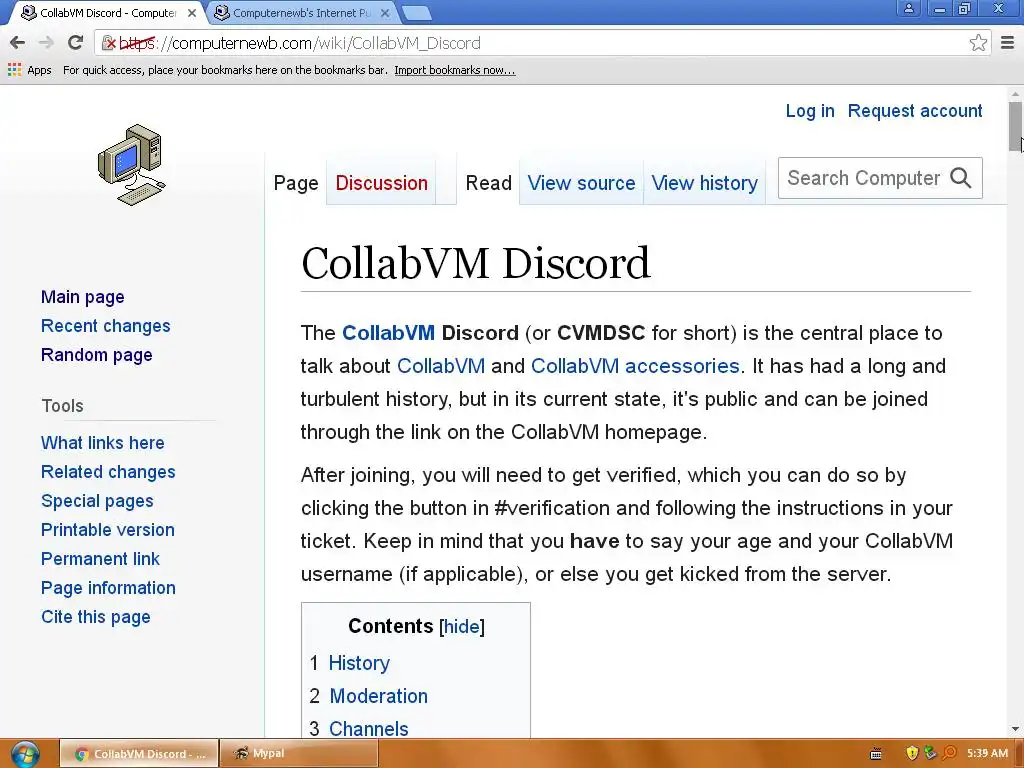This screenshot has width=1024, height=768.
Task: Click the on-screen keyboard tray icon
Action: [x=876, y=754]
